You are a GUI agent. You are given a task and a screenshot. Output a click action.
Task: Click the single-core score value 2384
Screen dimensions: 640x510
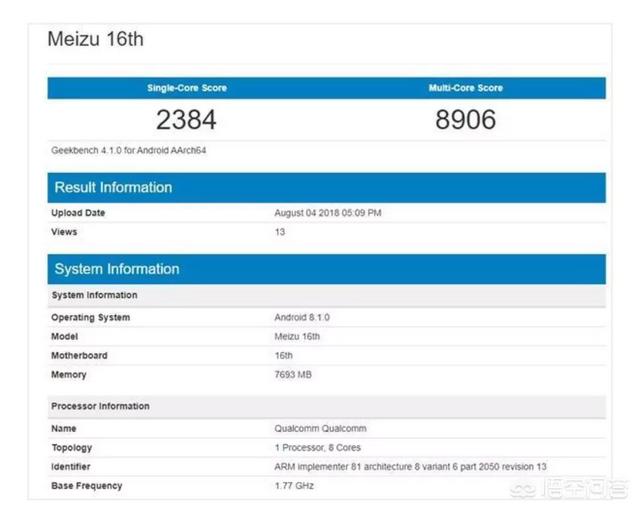pyautogui.click(x=186, y=120)
